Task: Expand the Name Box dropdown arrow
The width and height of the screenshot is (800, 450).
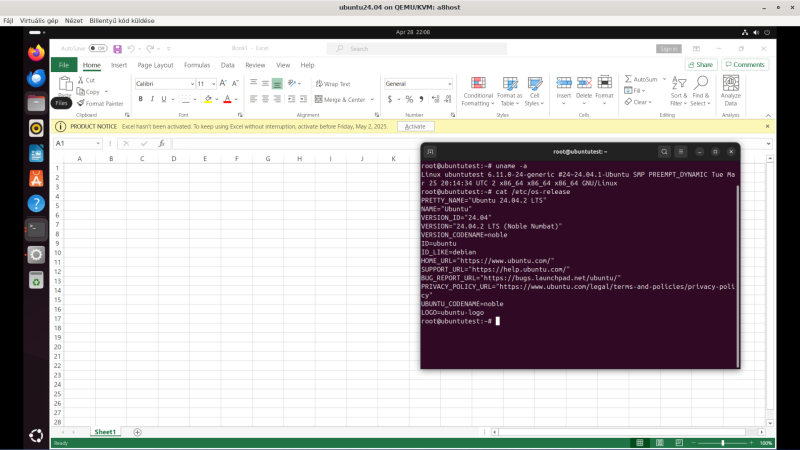Action: point(98,144)
